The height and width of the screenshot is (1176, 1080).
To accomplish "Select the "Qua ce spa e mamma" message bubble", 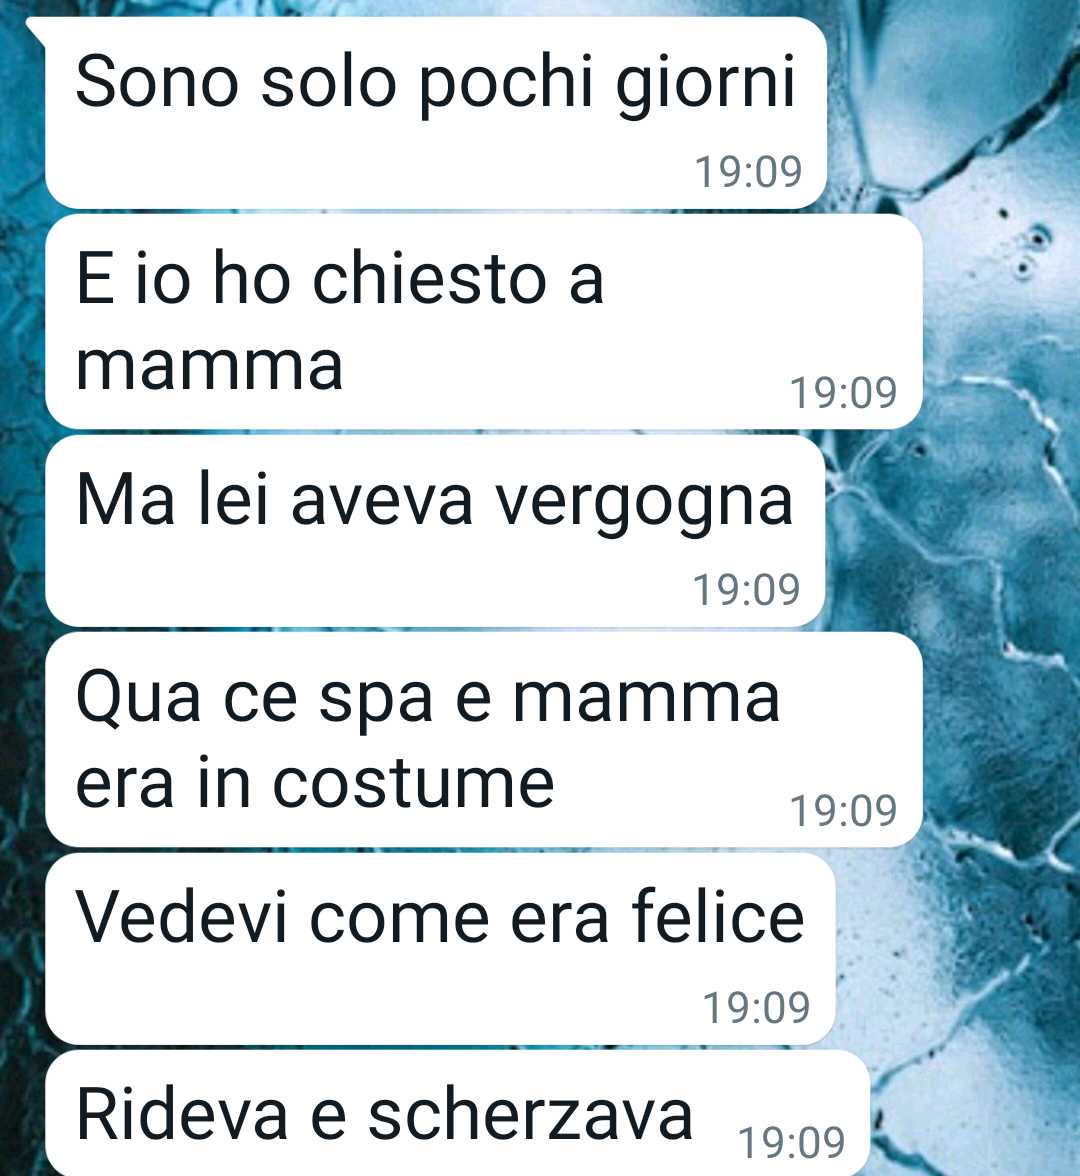I will (x=484, y=740).
